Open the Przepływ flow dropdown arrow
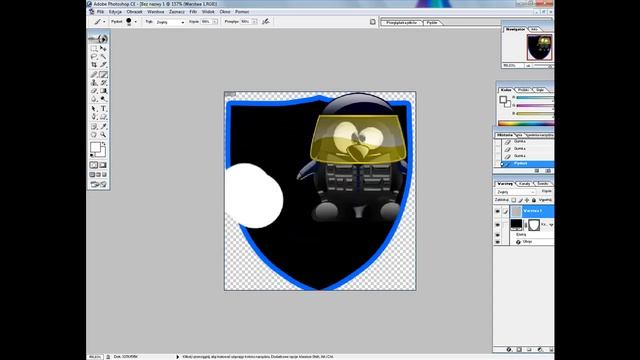This screenshot has width=640, height=360. (254, 22)
